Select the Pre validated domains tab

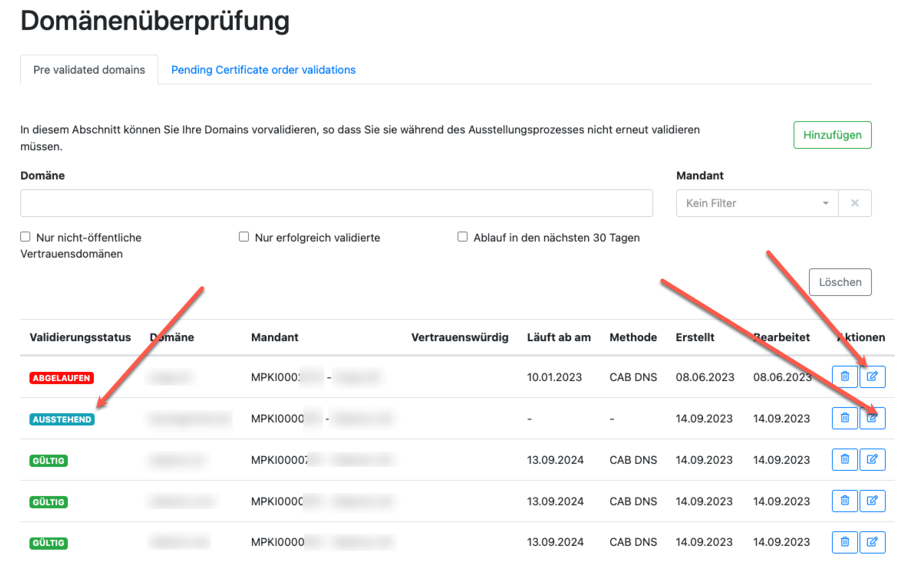(89, 70)
